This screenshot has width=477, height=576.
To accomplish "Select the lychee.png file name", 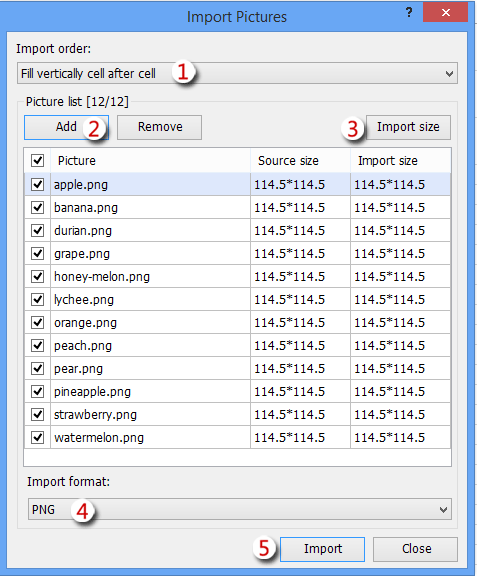I will pos(84,300).
